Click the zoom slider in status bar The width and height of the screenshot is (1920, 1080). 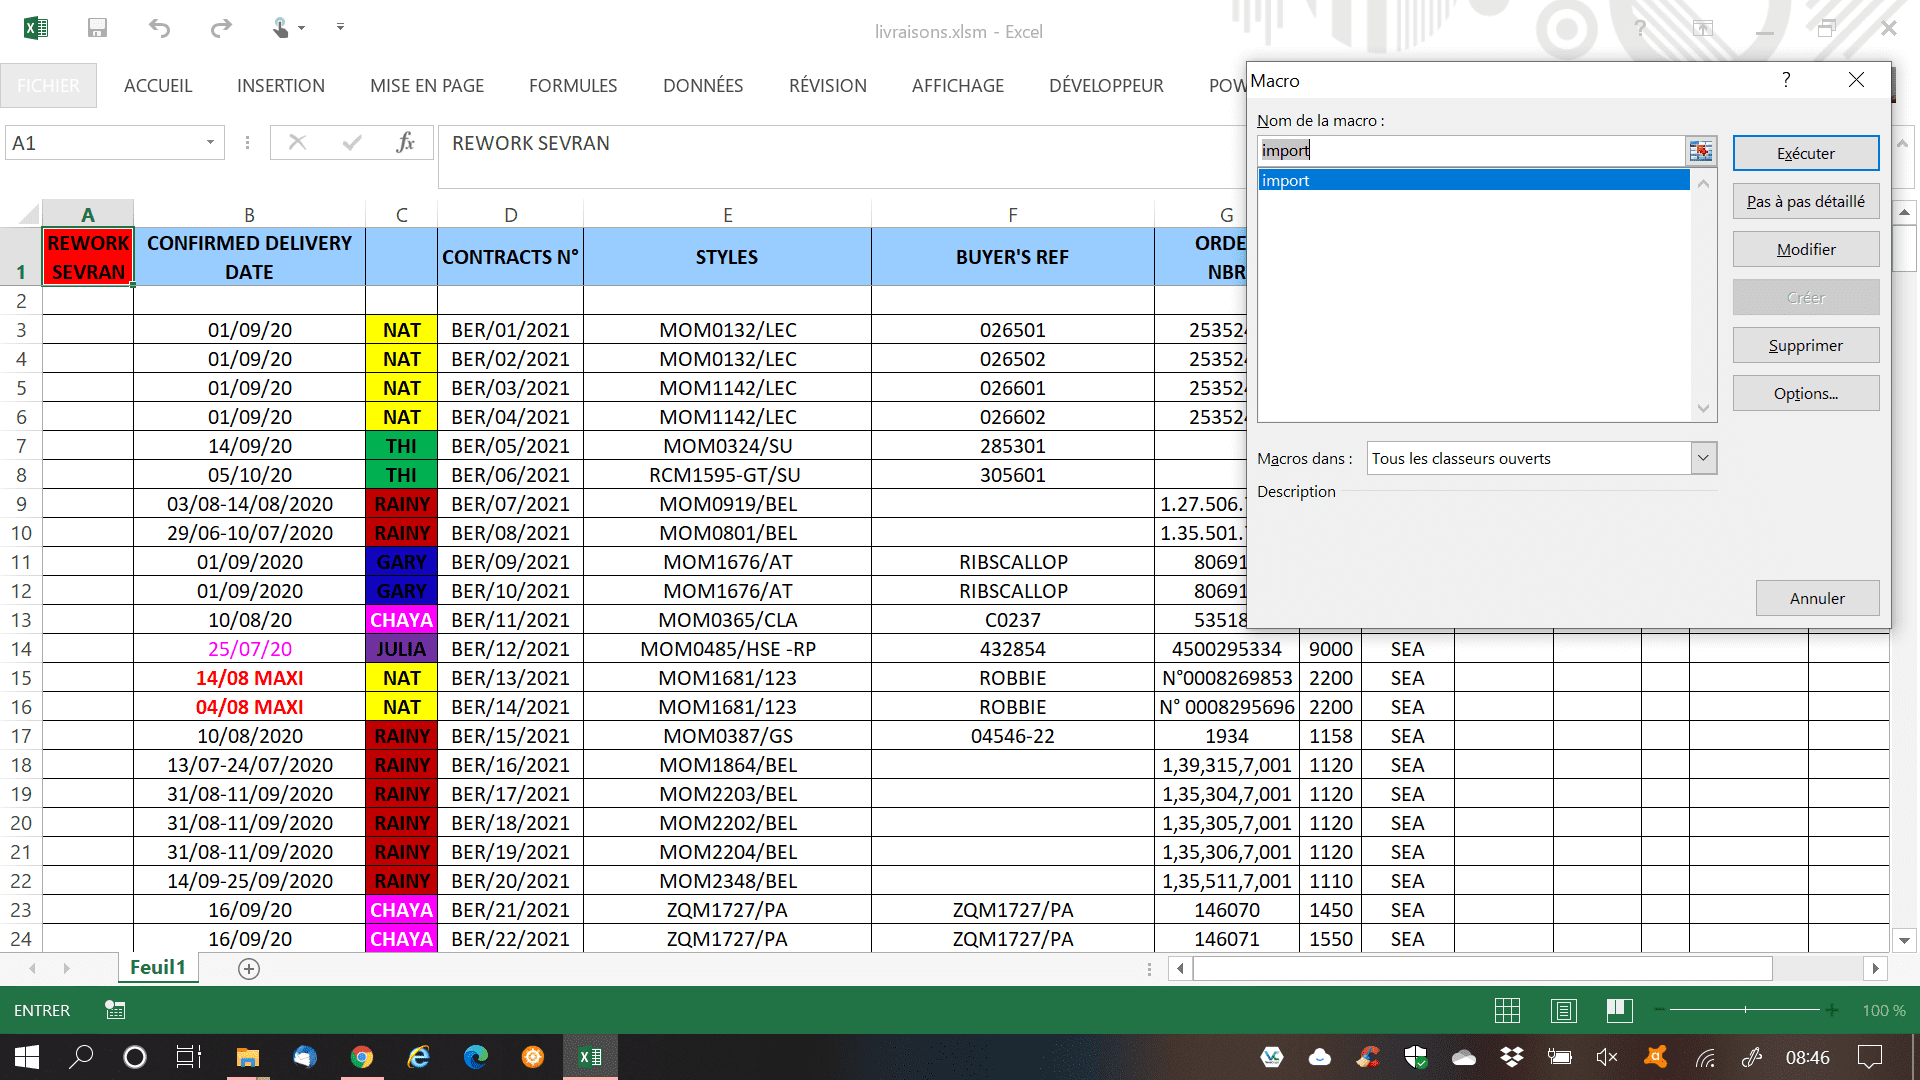(x=1745, y=1010)
